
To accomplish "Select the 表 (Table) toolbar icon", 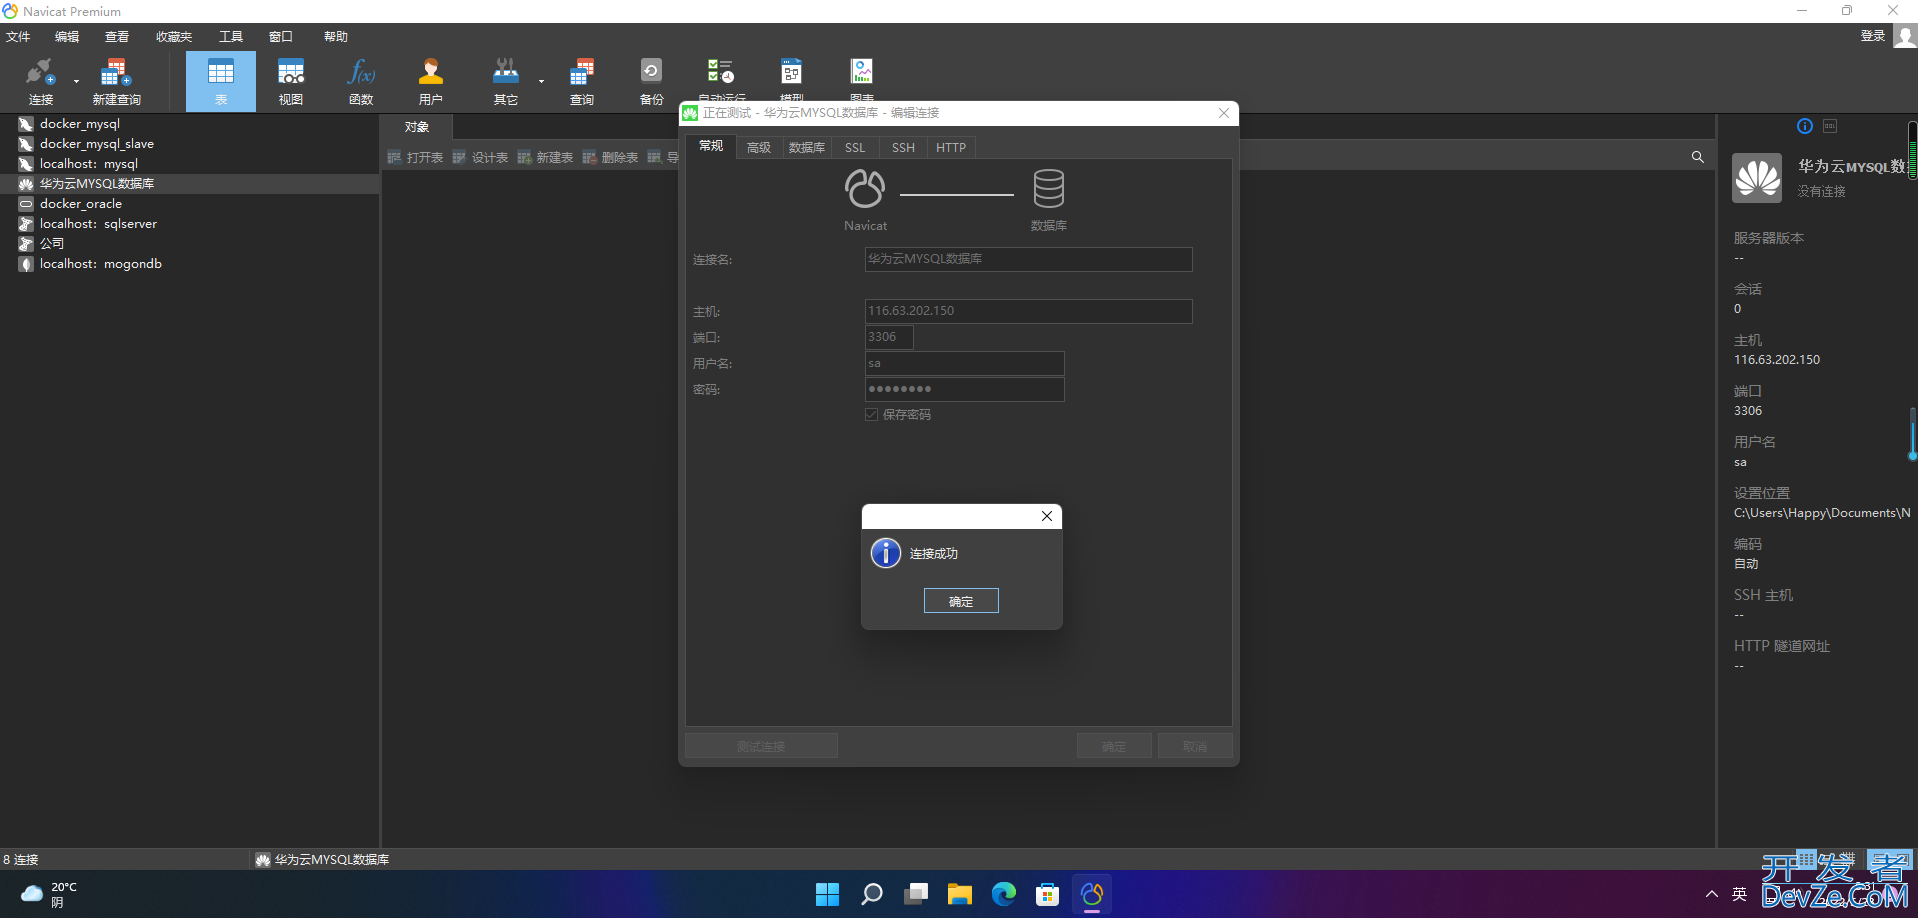I will point(221,81).
